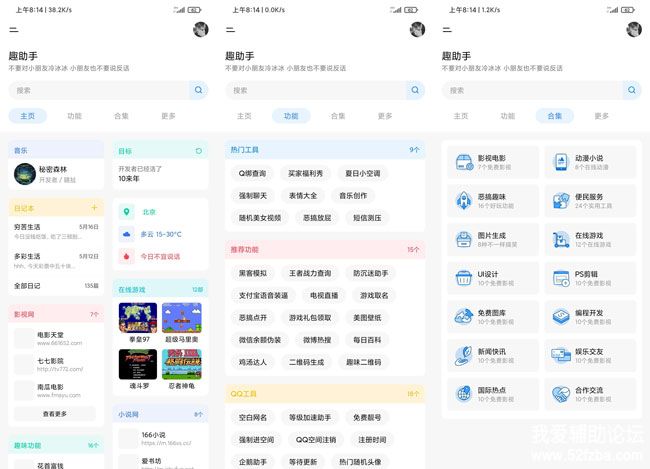650x469 pixels.
Task: Switch to 功能 tab on left screen
Action: click(x=75, y=116)
